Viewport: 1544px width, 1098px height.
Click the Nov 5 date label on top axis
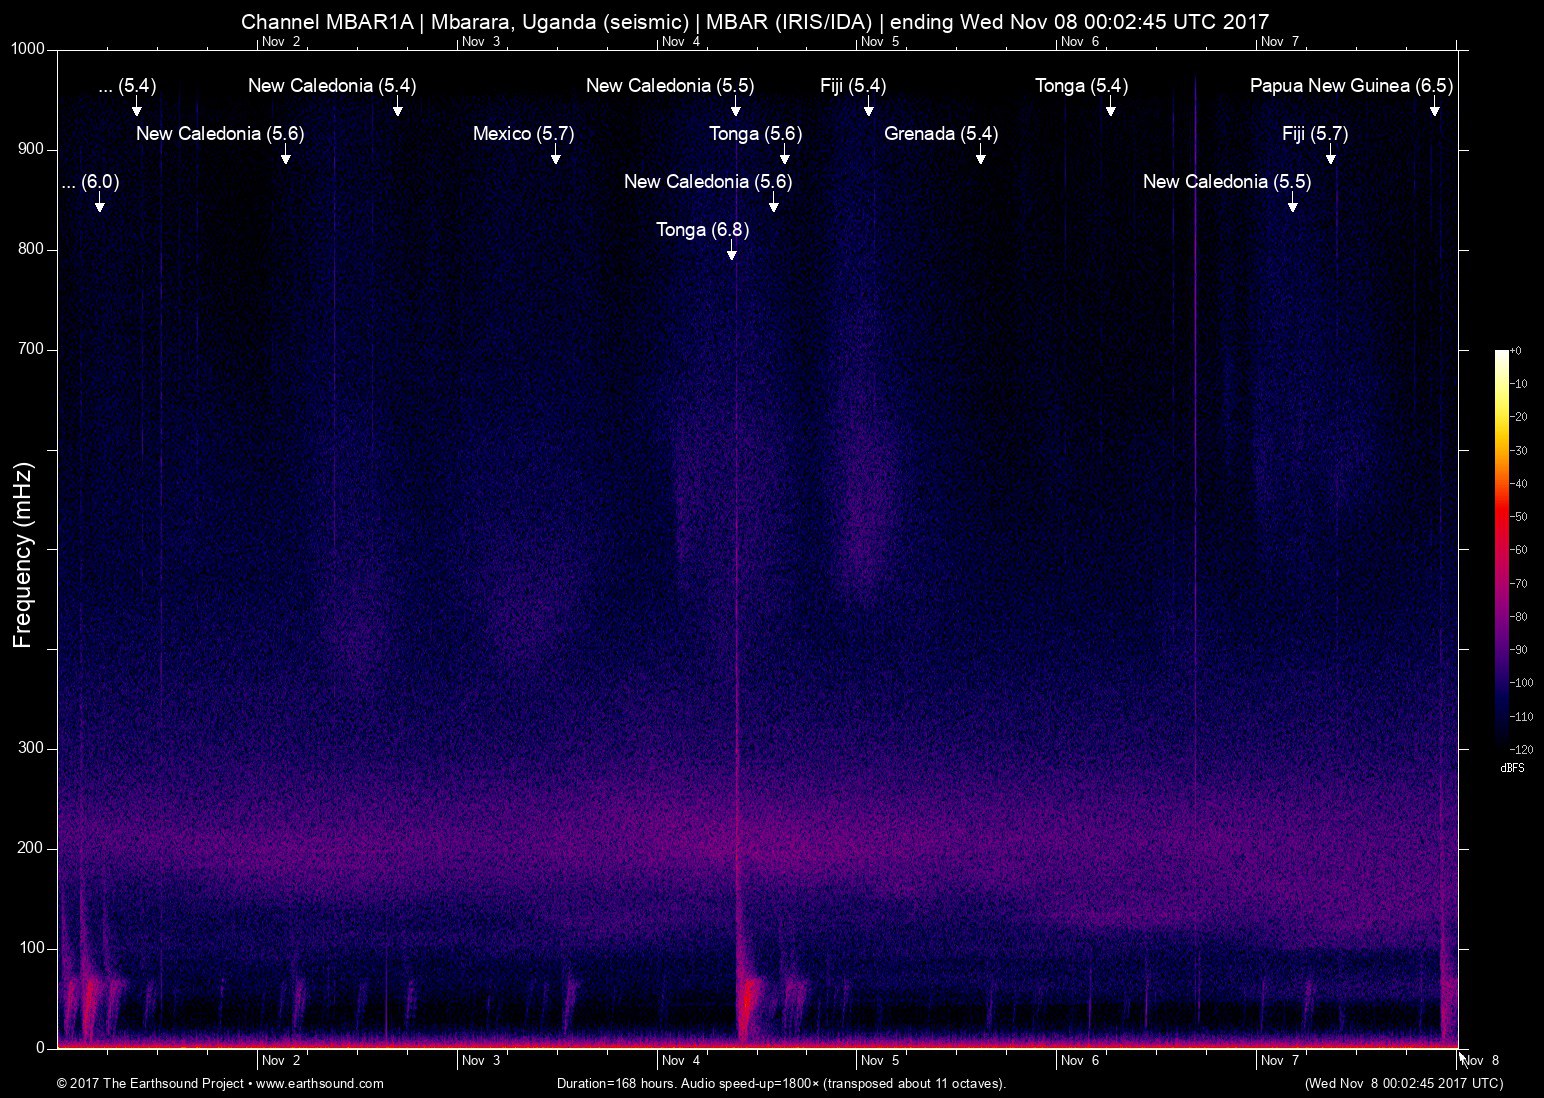tap(881, 42)
